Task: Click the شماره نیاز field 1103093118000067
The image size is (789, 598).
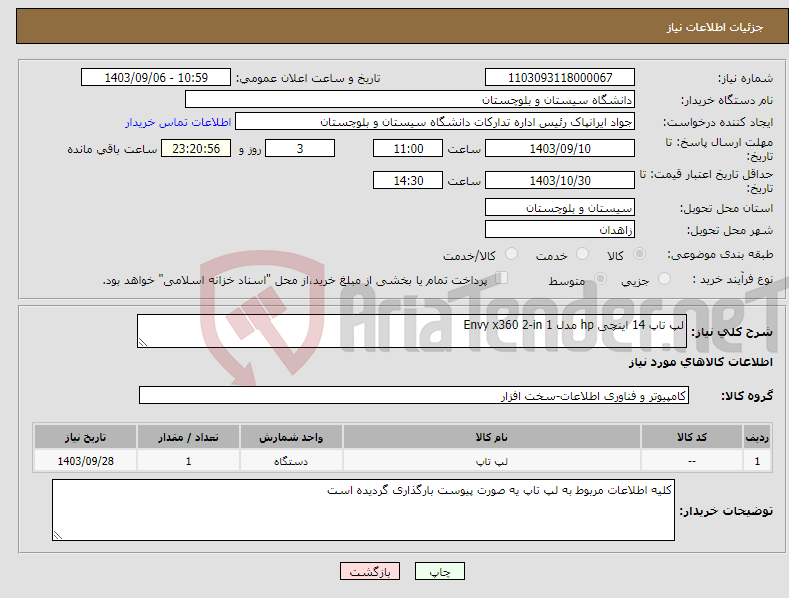Action: click(560, 78)
